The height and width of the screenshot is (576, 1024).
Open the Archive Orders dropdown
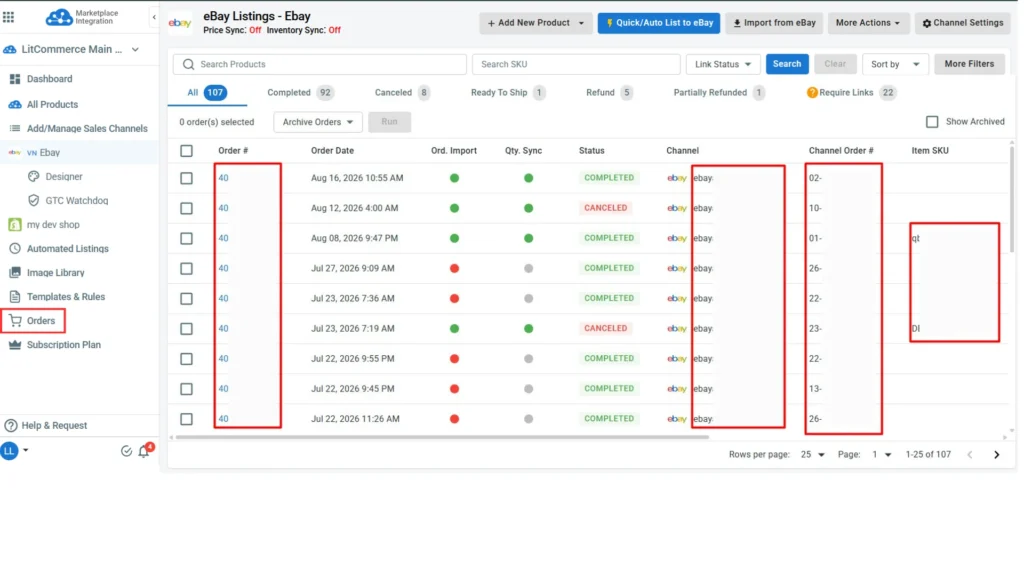pos(317,122)
